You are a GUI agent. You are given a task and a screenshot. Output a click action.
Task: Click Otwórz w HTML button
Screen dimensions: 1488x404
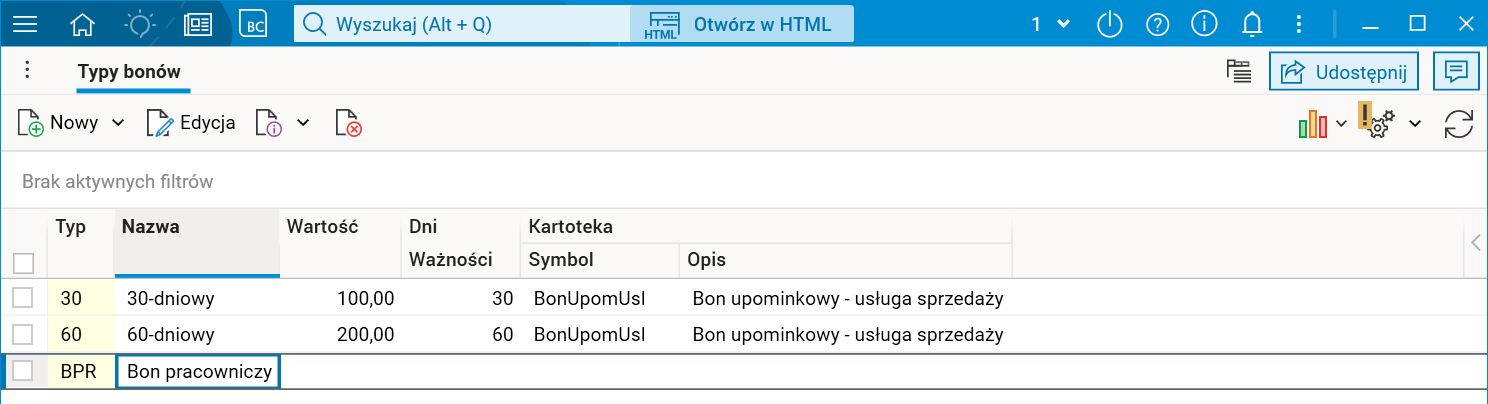[742, 24]
